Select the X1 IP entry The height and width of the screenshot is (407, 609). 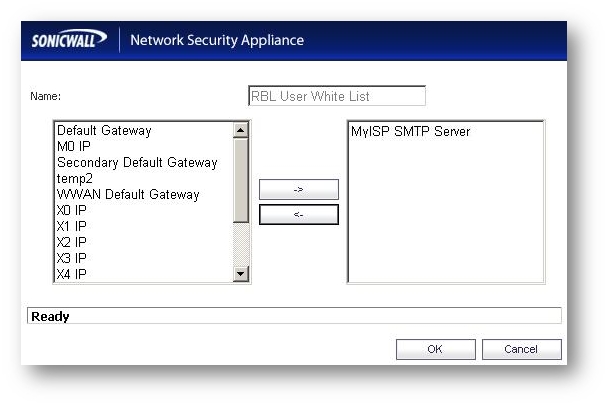tap(71, 226)
